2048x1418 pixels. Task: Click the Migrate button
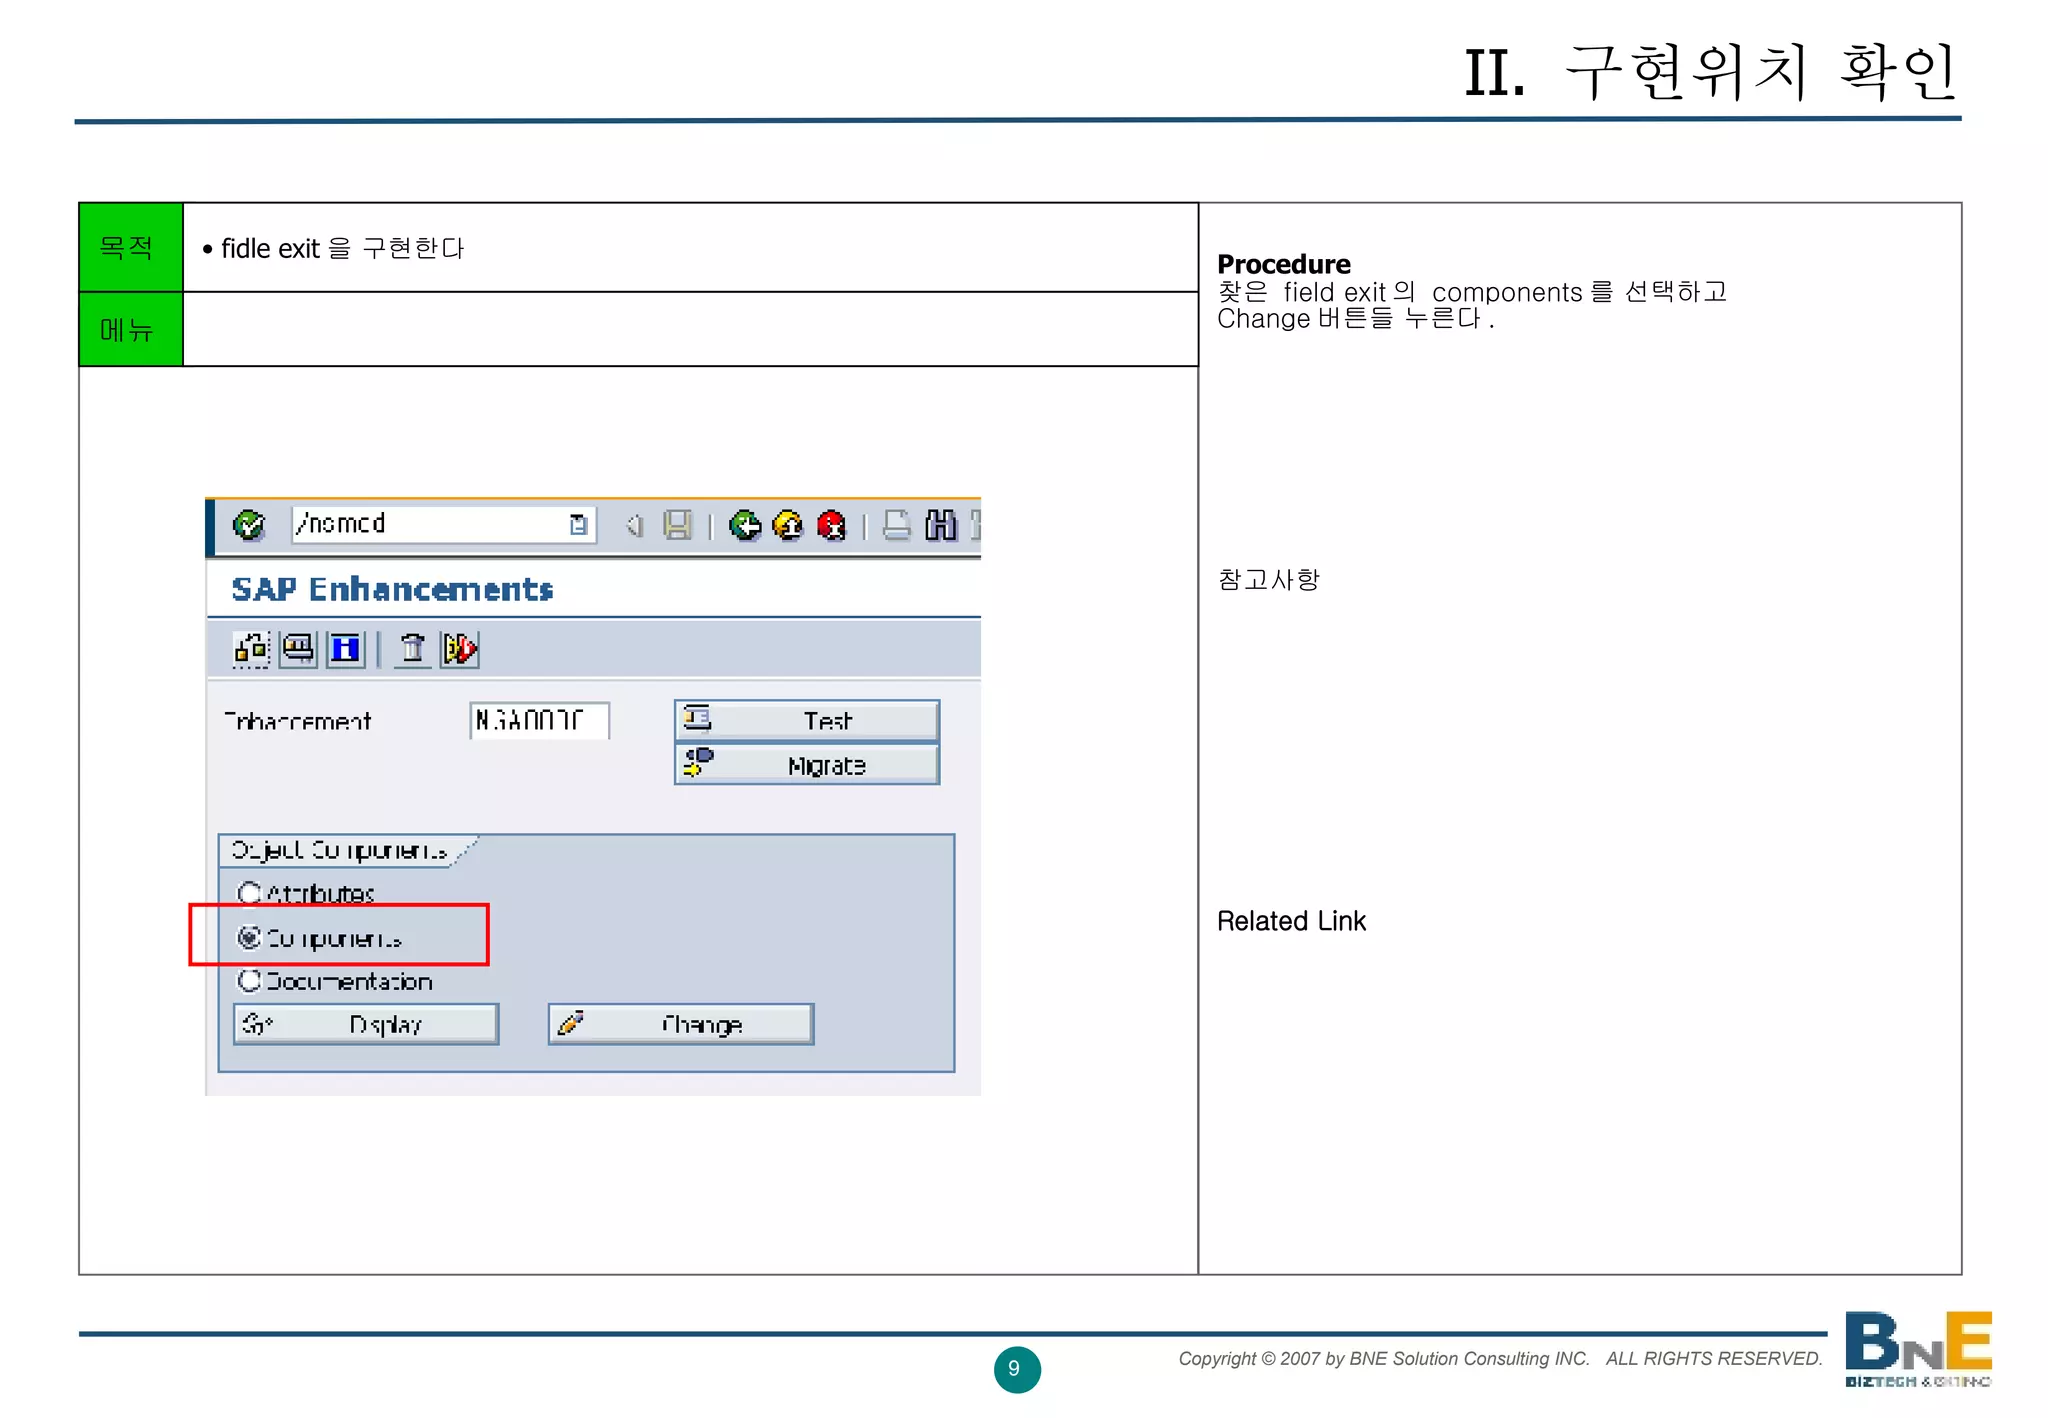807,765
